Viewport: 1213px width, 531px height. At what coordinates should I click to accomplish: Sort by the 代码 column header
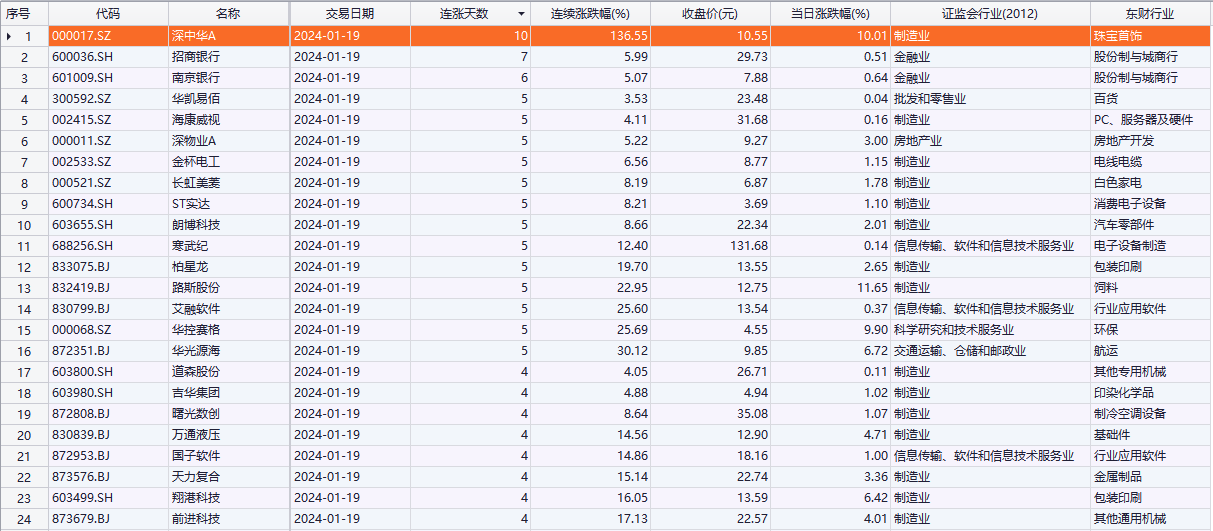pyautogui.click(x=108, y=14)
